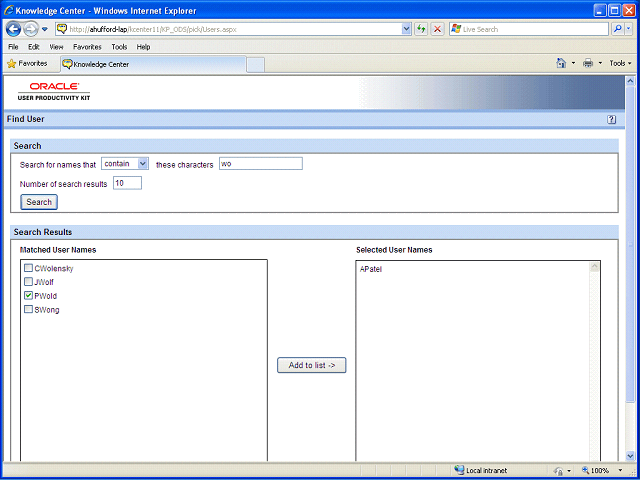
Task: Open a new blank tab
Action: click(x=256, y=65)
